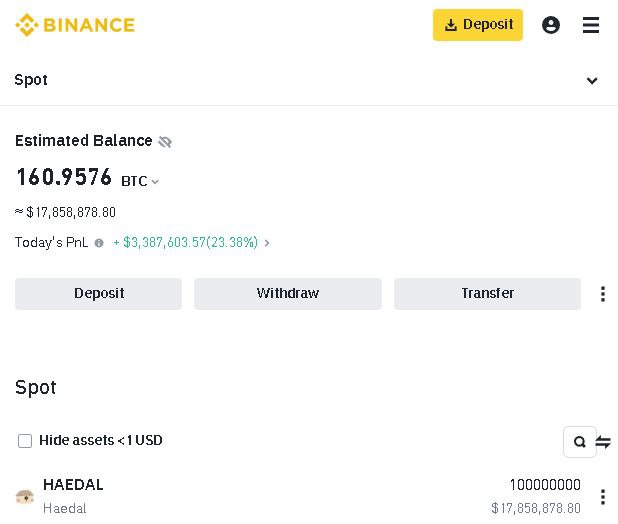The image size is (618, 524).
Task: Enable Hide assets <1 USD checkbox
Action: click(25, 441)
